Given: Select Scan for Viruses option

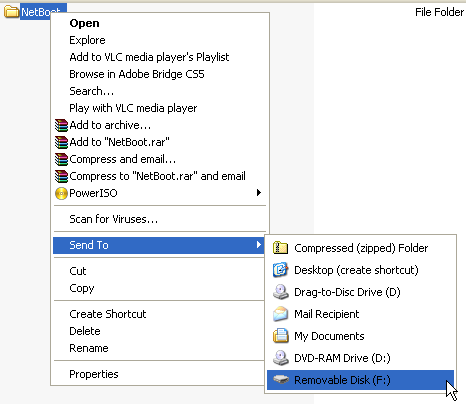Looking at the screenshot, I should pos(159,219).
